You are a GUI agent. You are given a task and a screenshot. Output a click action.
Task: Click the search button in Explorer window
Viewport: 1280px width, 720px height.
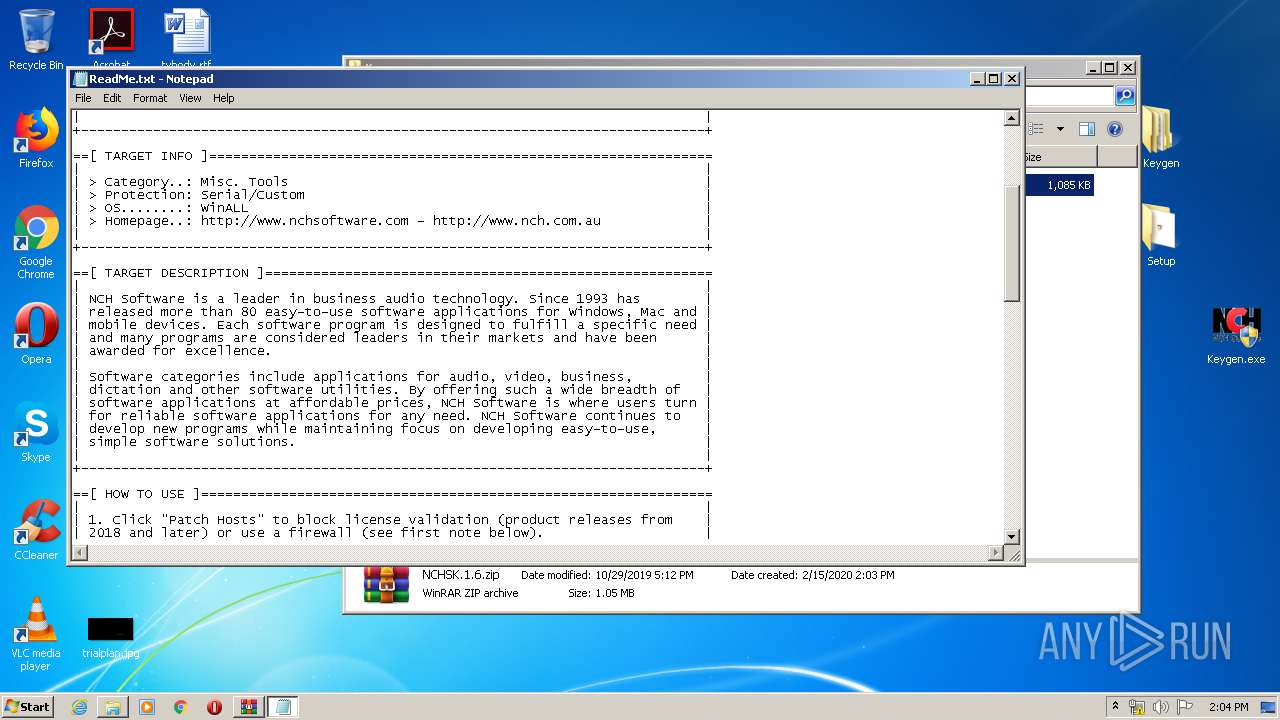tap(1125, 96)
